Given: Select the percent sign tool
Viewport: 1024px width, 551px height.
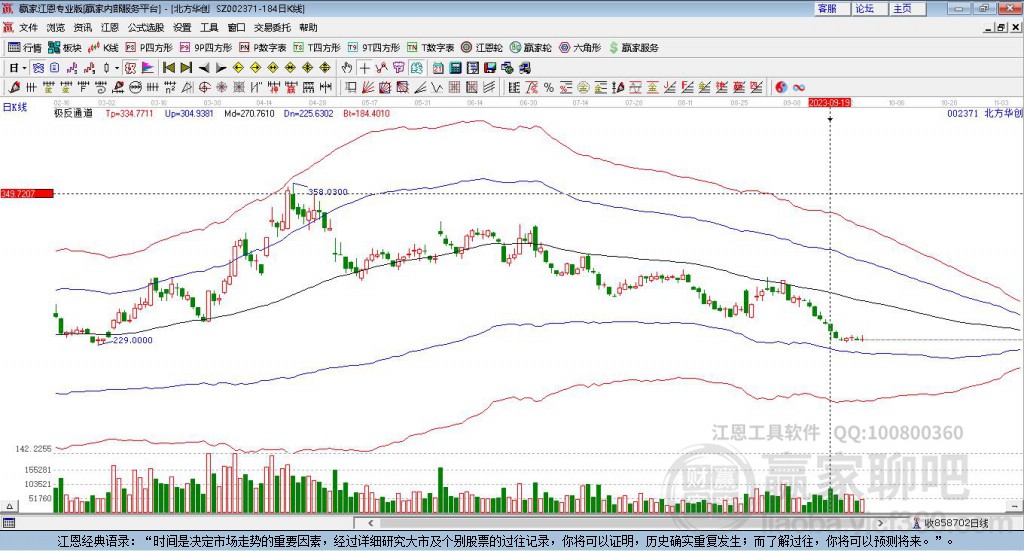Looking at the screenshot, I should 549,87.
